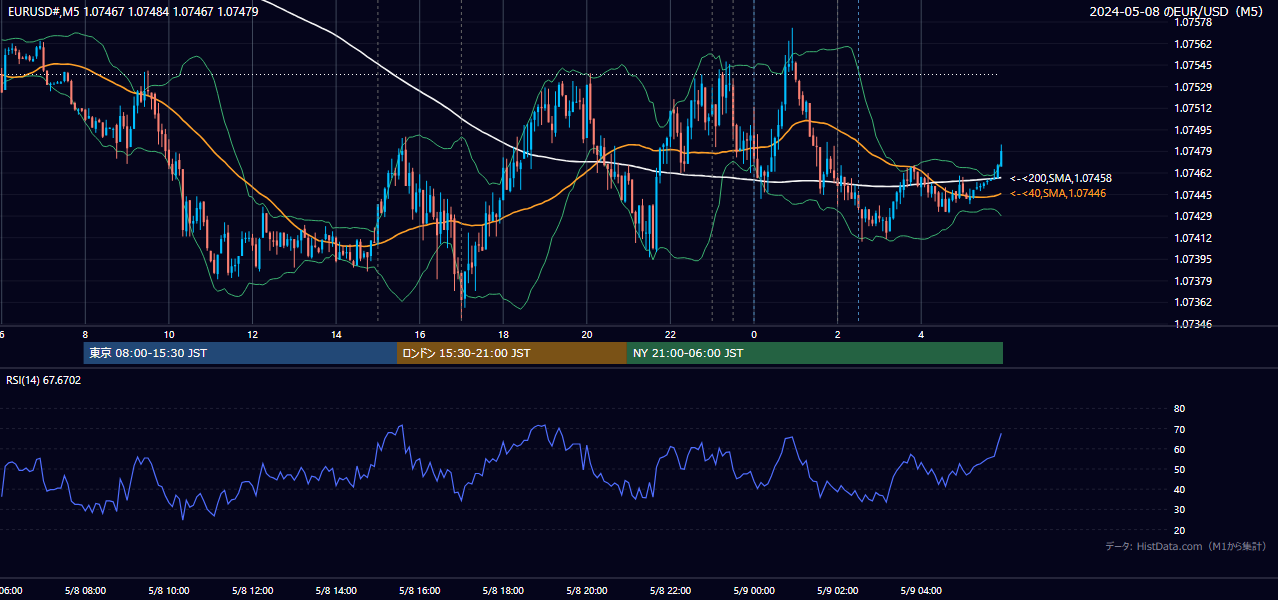Click hour label 18 under price chart
The height and width of the screenshot is (600, 1278).
(503, 334)
